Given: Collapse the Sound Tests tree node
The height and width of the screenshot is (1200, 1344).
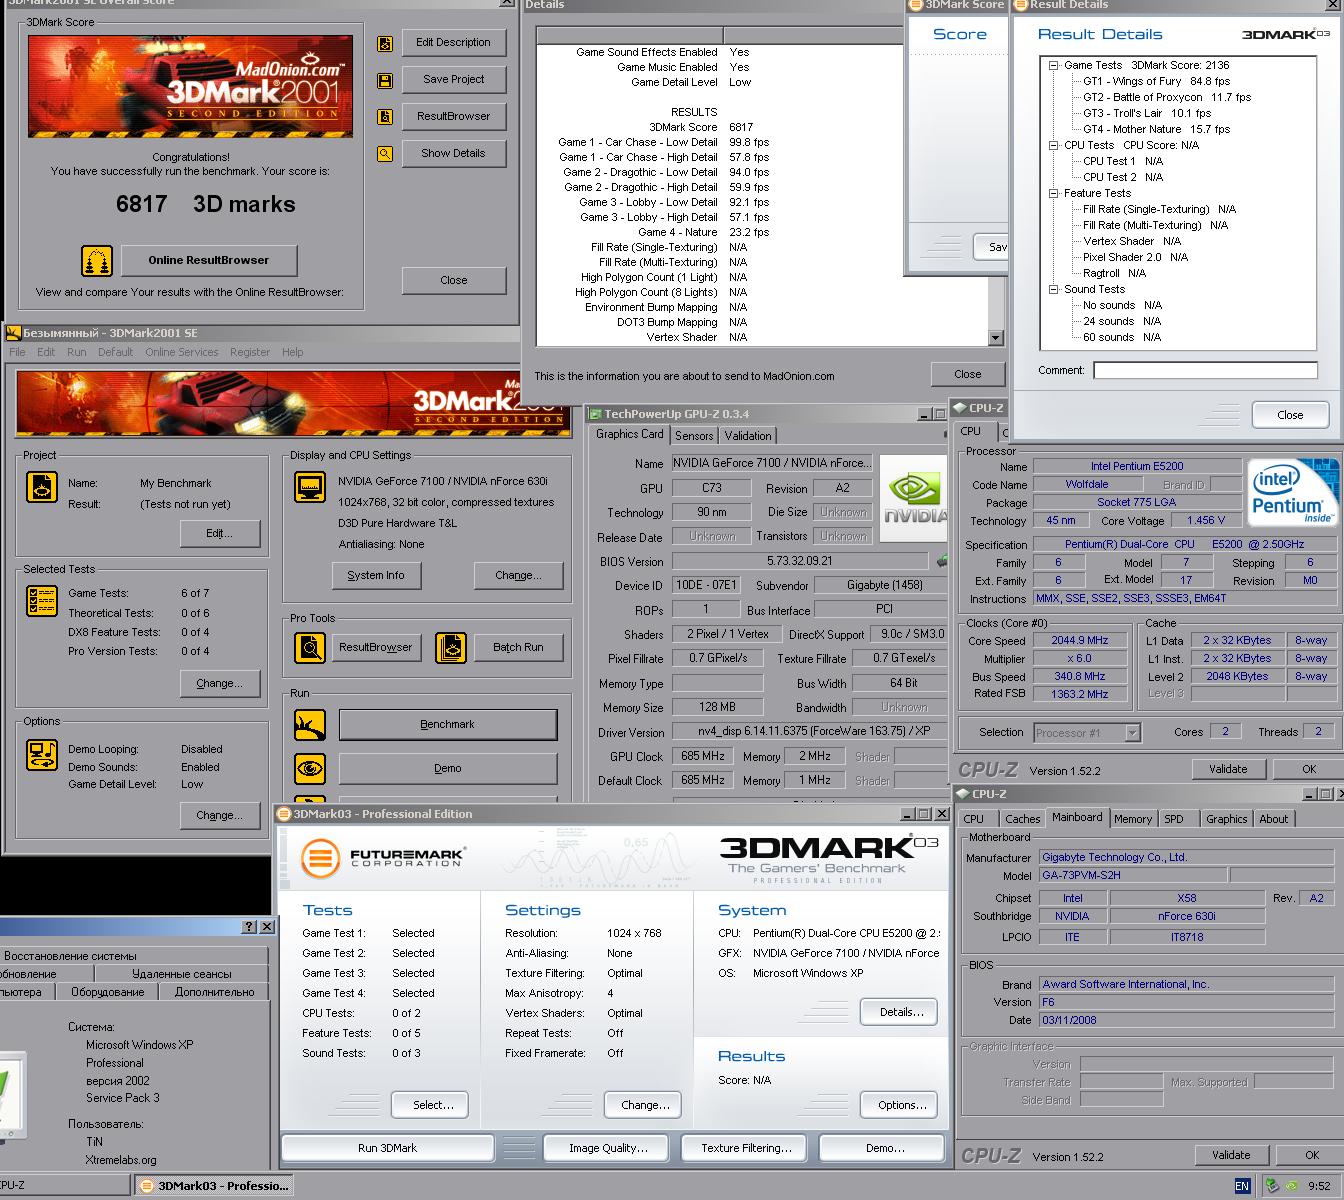Looking at the screenshot, I should pos(1054,289).
